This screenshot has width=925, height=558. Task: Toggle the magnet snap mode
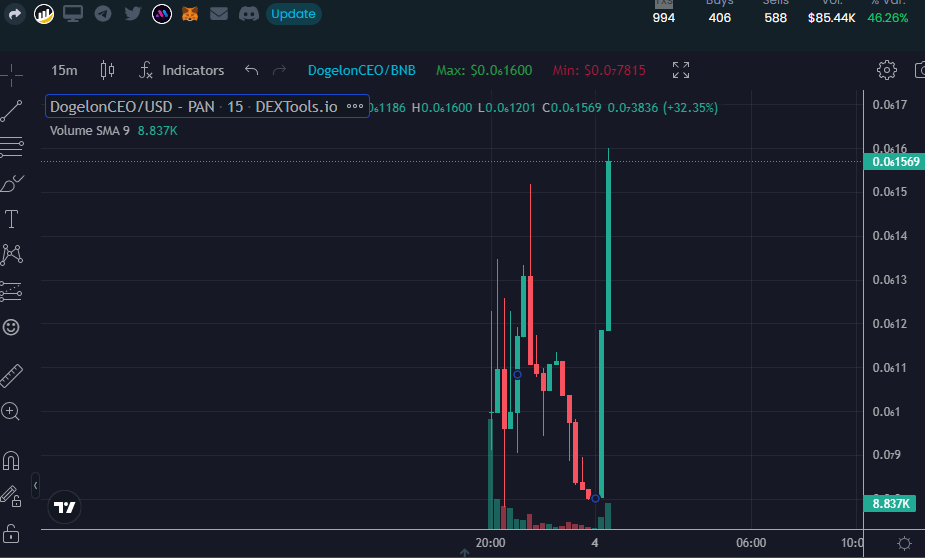(x=11, y=461)
